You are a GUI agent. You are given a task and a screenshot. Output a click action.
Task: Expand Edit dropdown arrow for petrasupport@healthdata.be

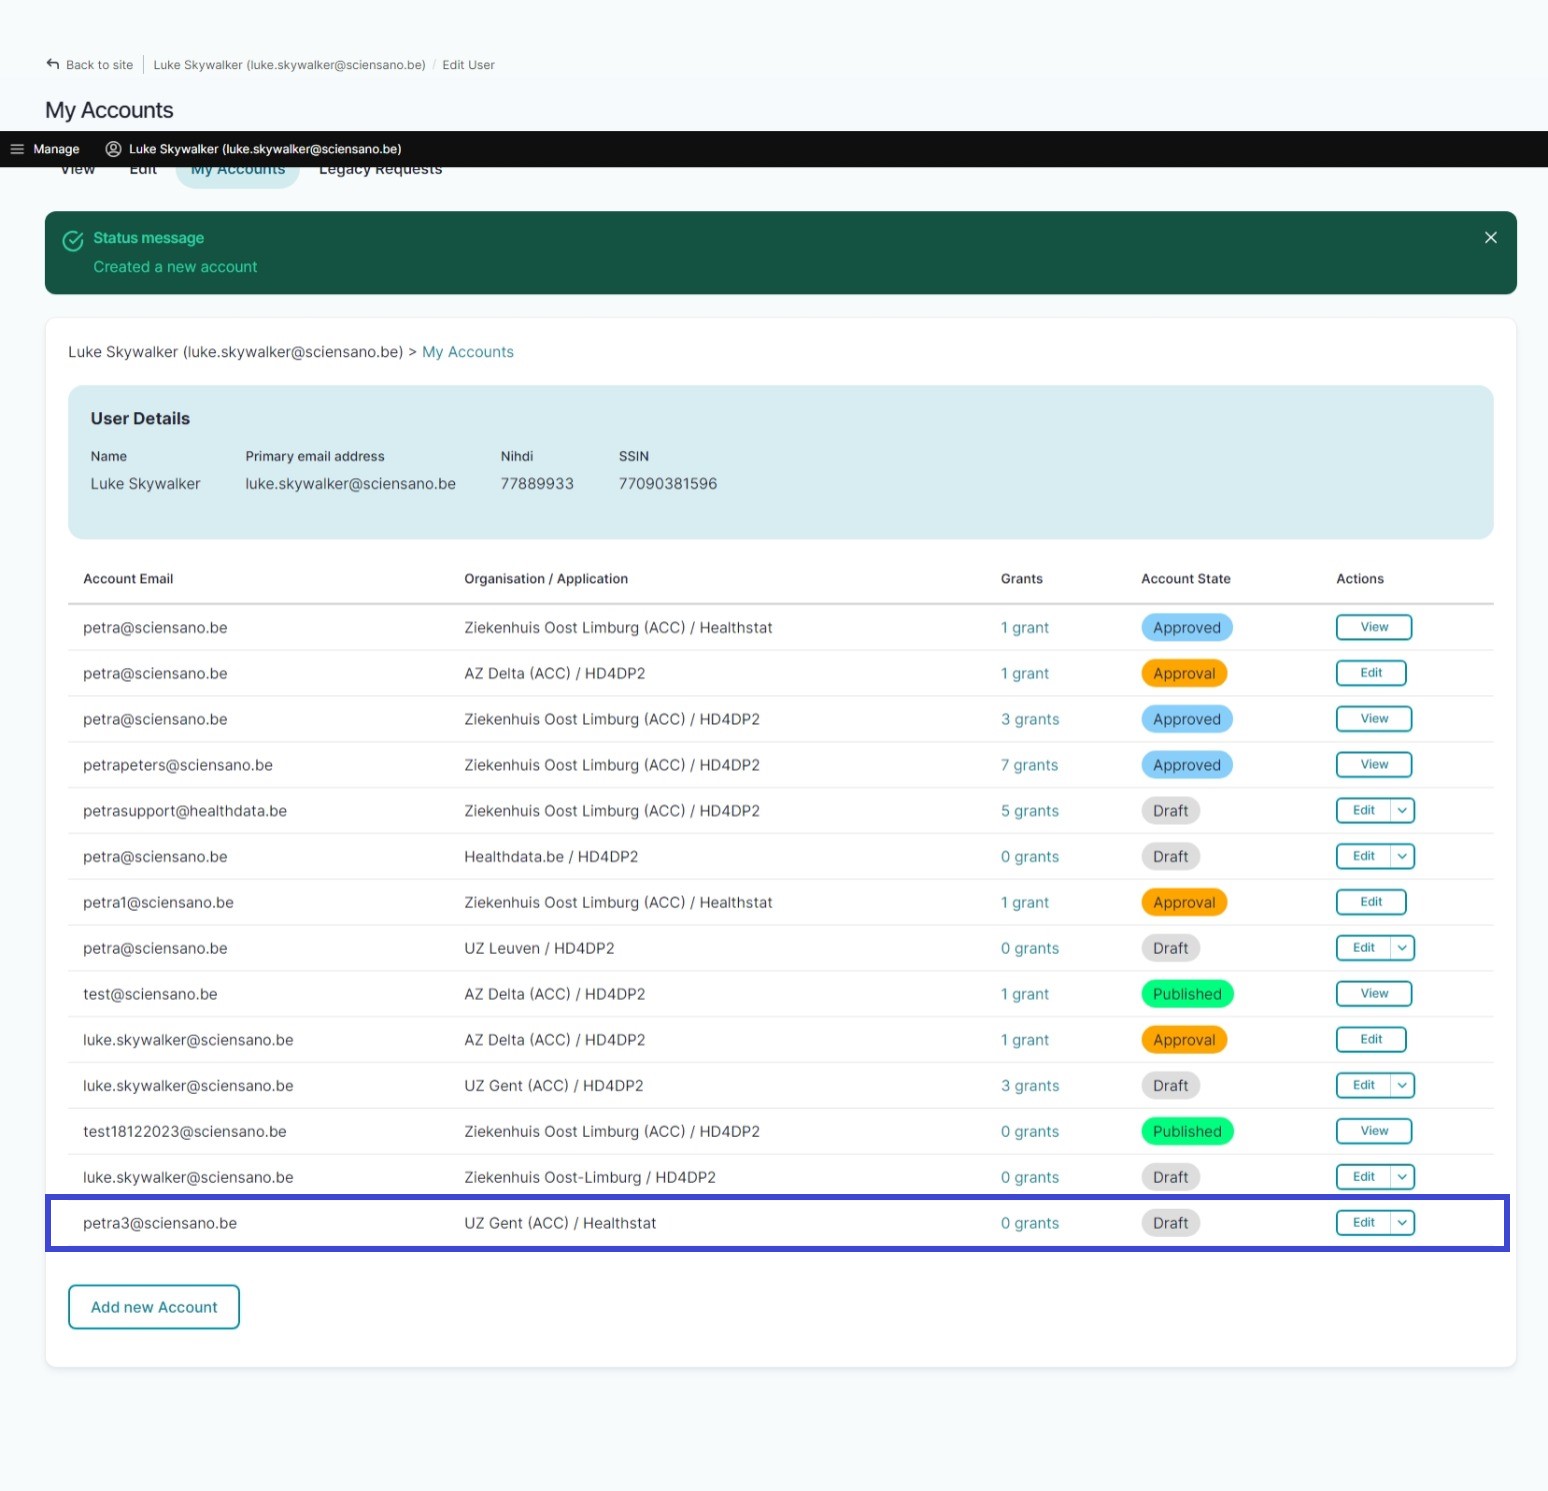click(x=1402, y=810)
